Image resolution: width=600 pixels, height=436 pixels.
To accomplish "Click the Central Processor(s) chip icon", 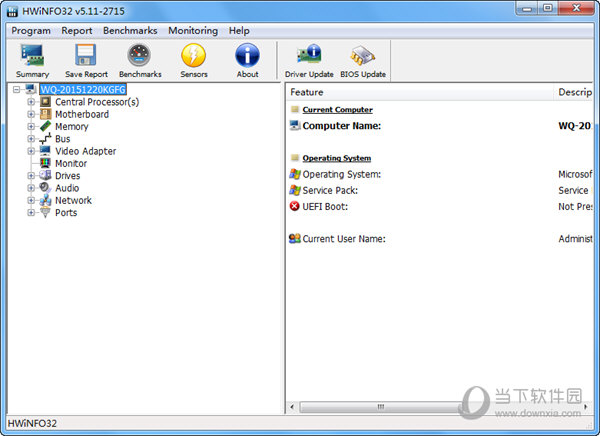I will click(x=45, y=102).
